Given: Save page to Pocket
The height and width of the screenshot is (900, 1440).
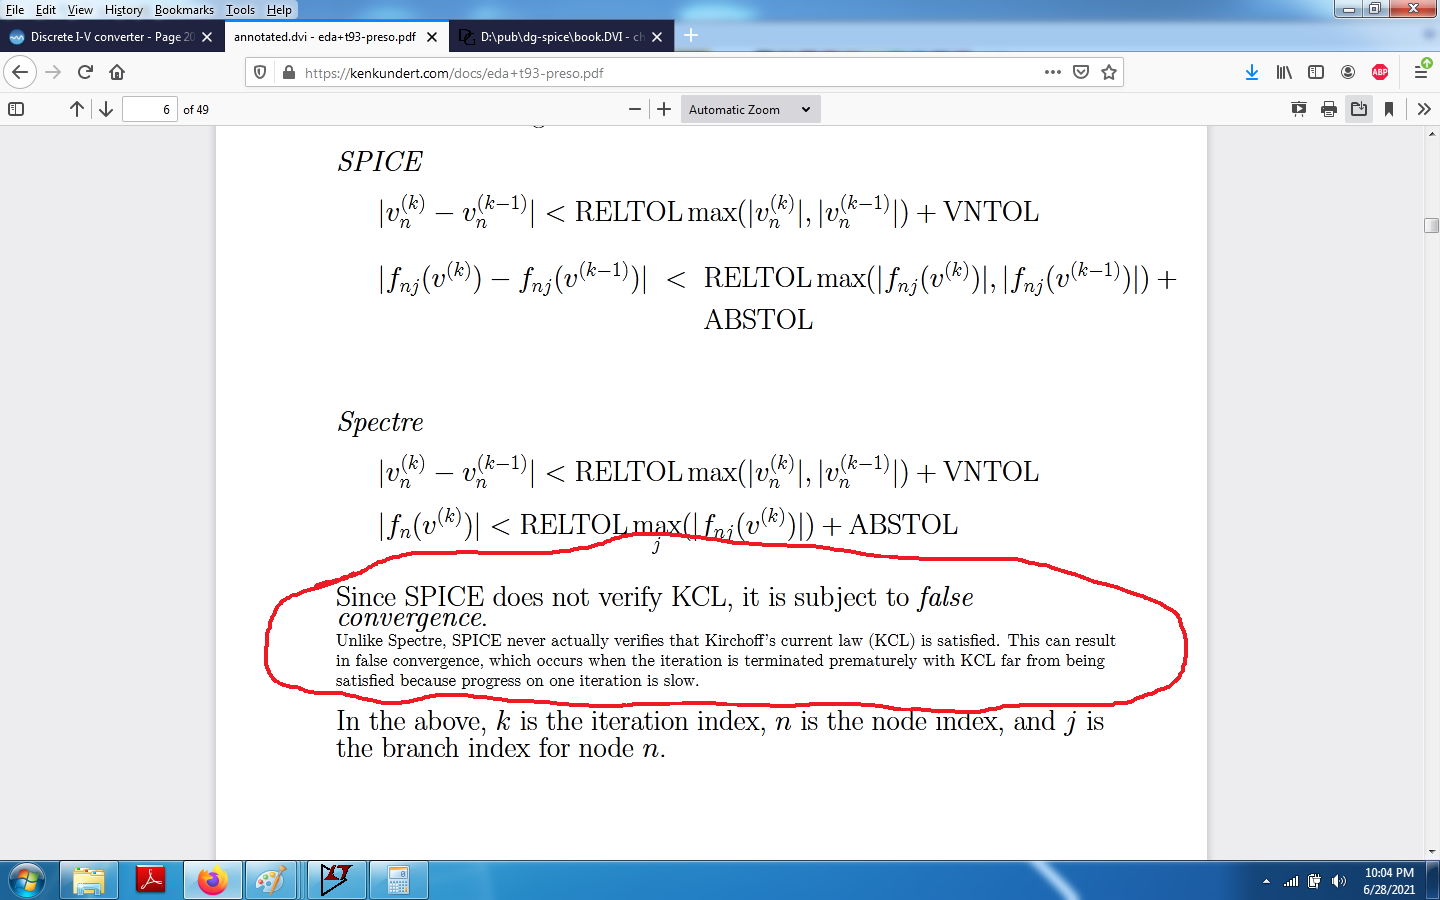Looking at the screenshot, I should (1081, 72).
